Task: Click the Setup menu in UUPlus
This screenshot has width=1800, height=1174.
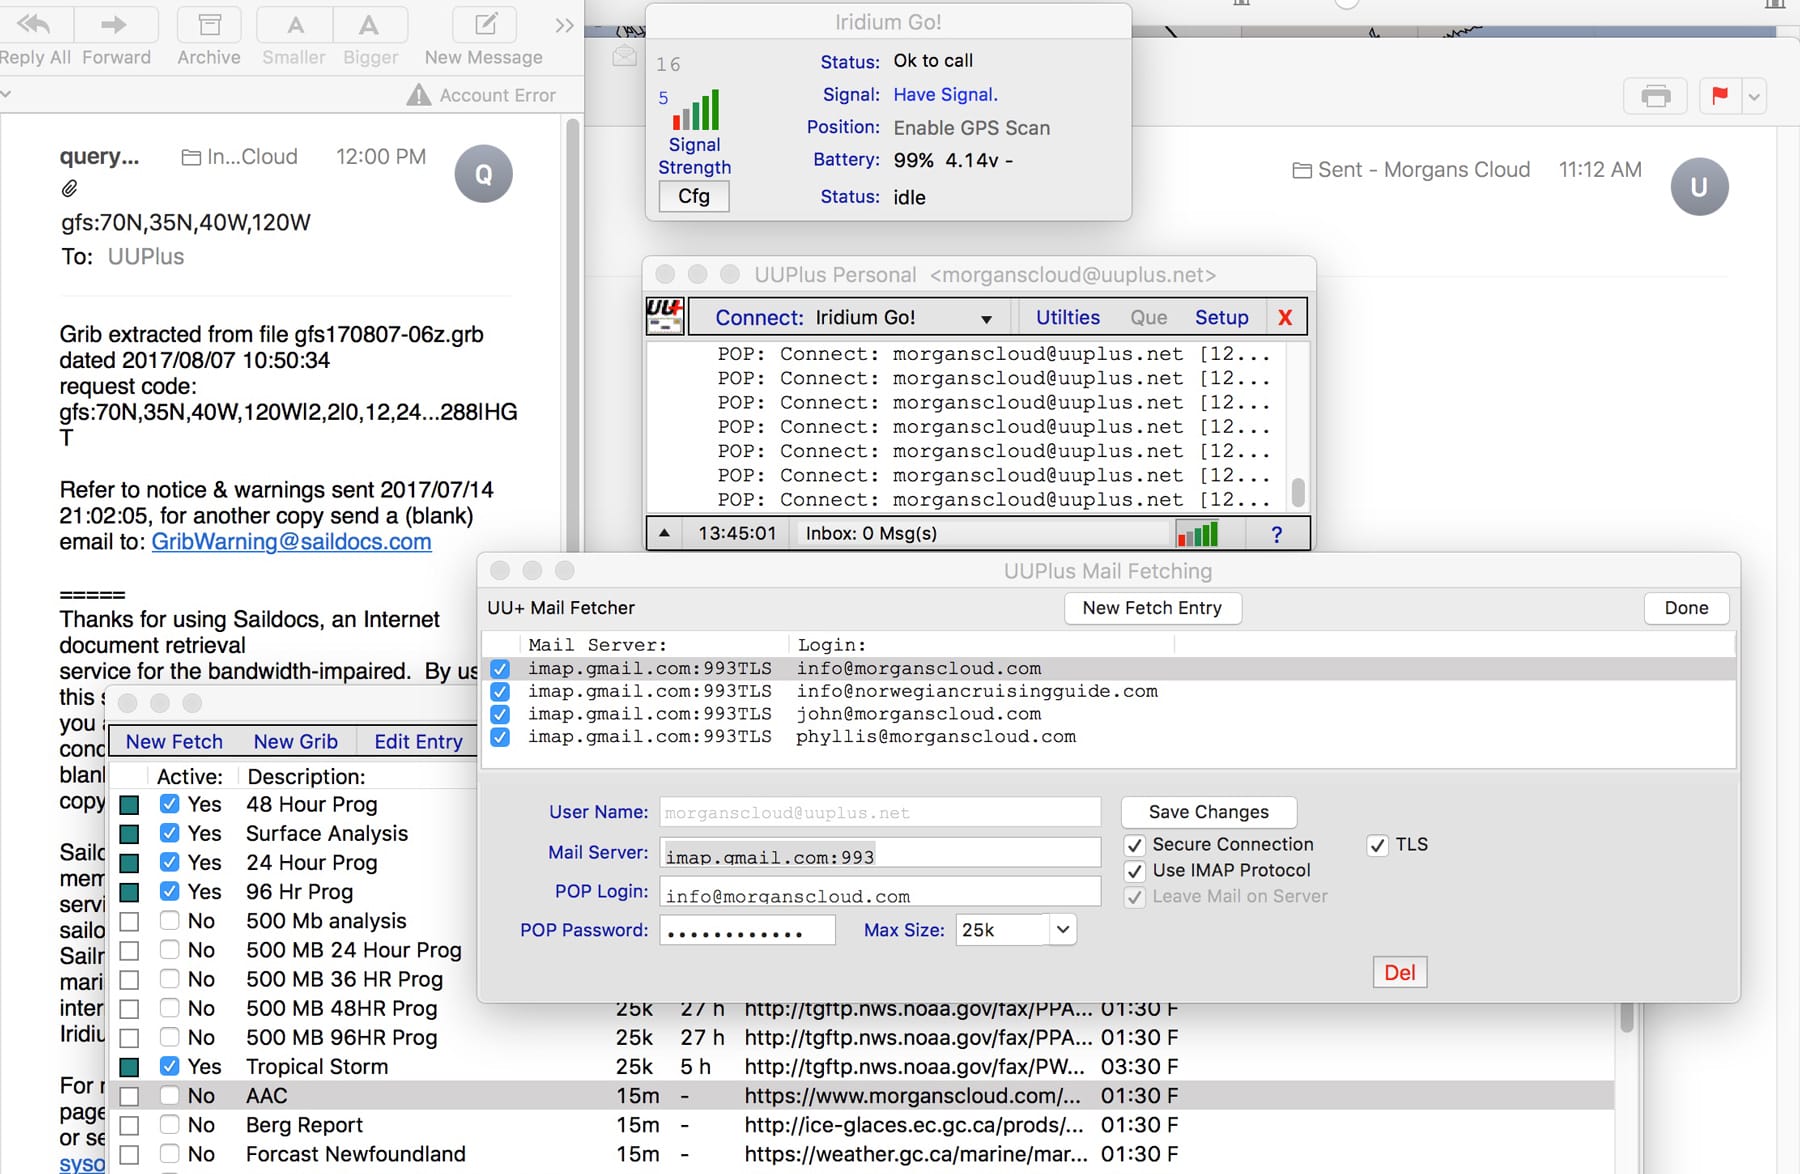Action: [x=1221, y=317]
